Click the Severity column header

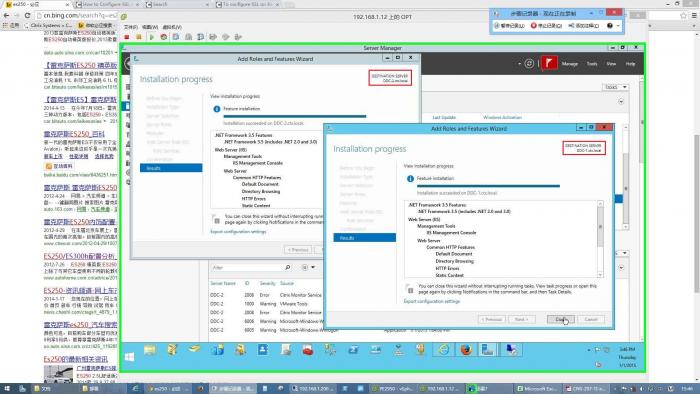(267, 283)
